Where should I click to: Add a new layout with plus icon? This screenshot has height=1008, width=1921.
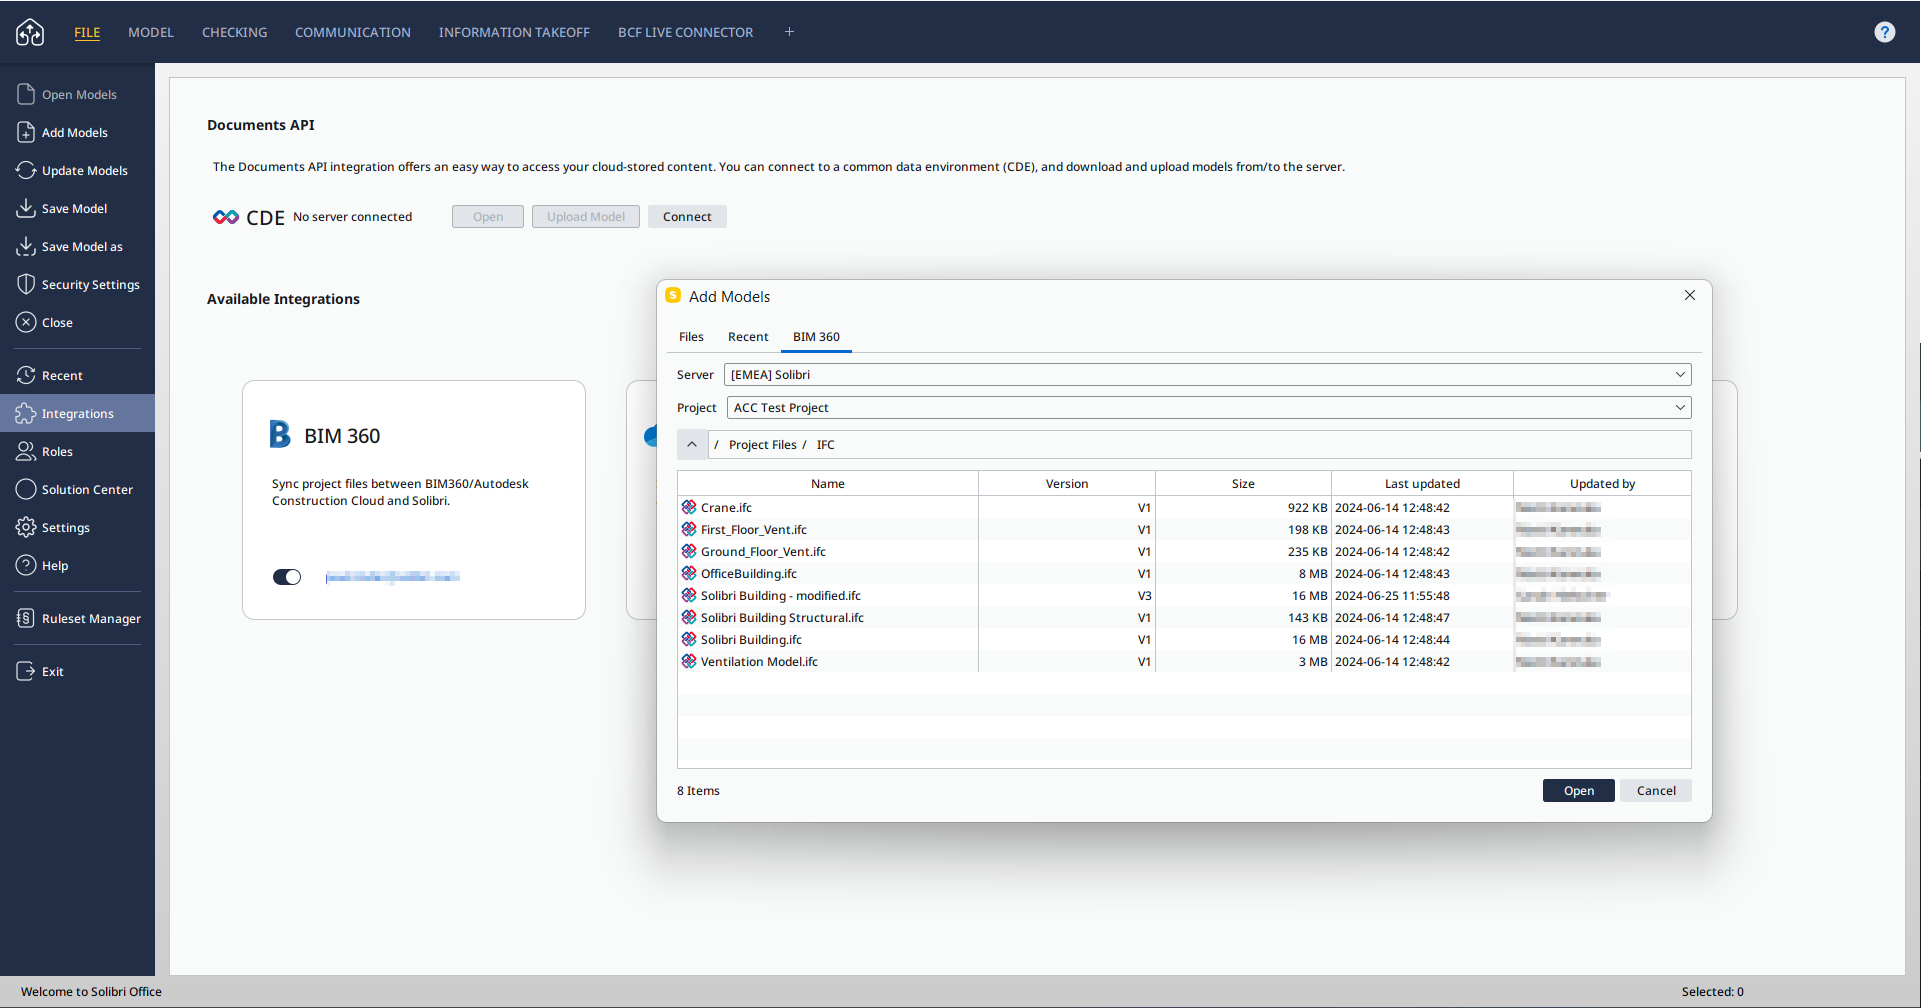click(x=789, y=32)
